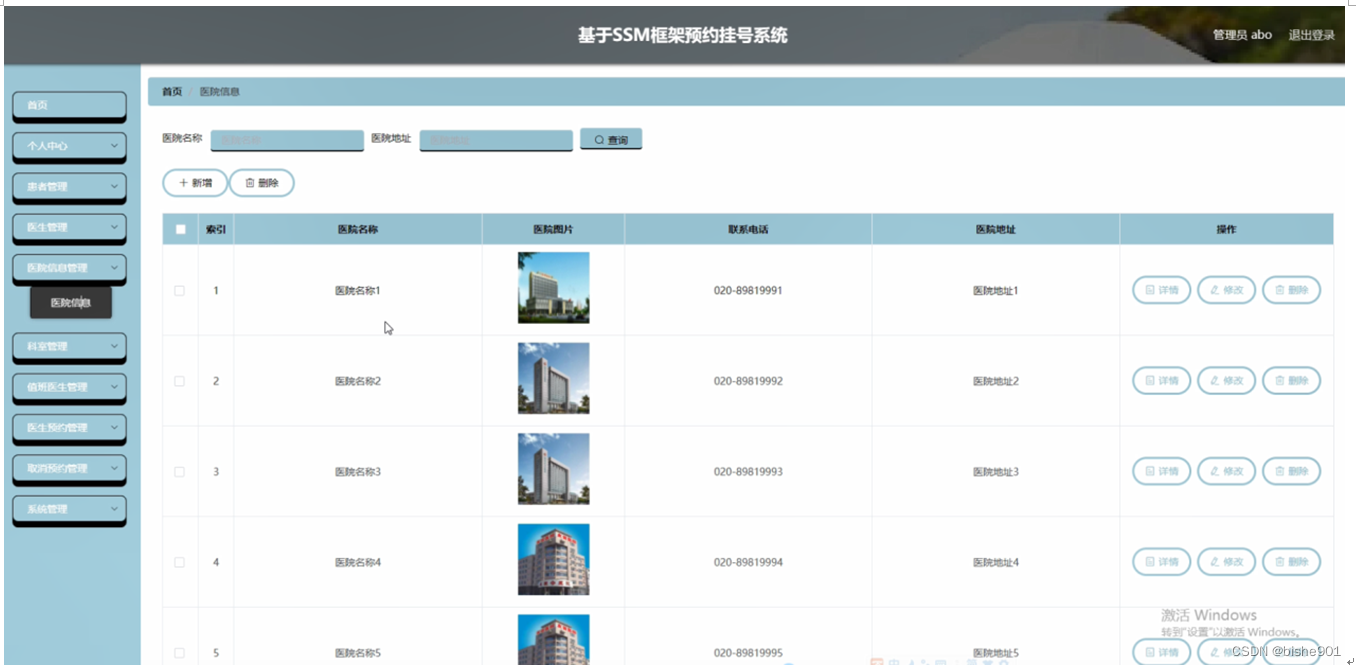Expand the 医生预约管理 sidebar menu
The image size is (1356, 666).
(x=69, y=428)
